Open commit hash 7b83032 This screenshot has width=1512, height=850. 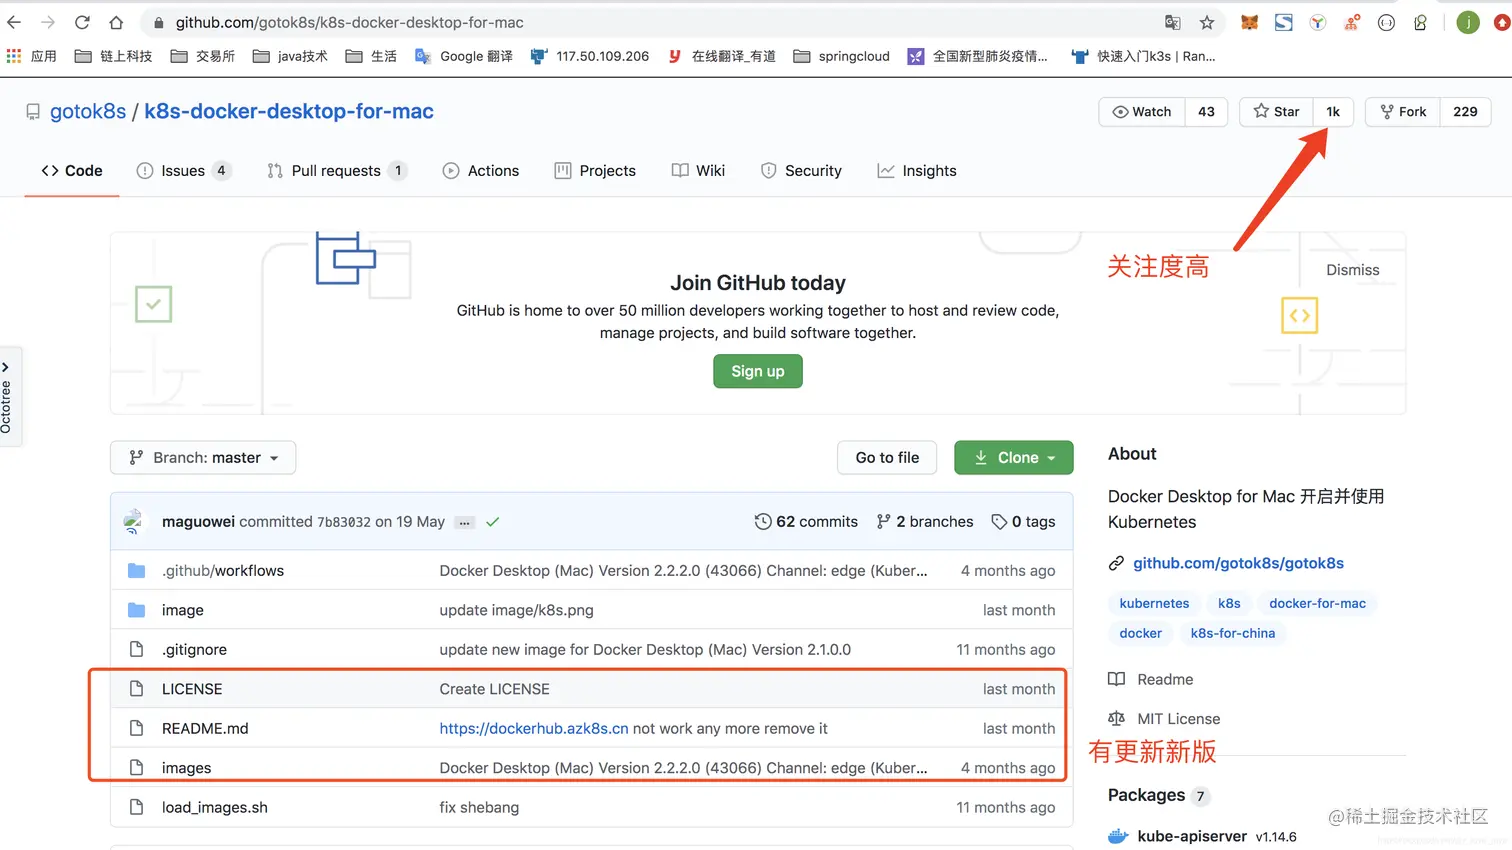pyautogui.click(x=344, y=522)
